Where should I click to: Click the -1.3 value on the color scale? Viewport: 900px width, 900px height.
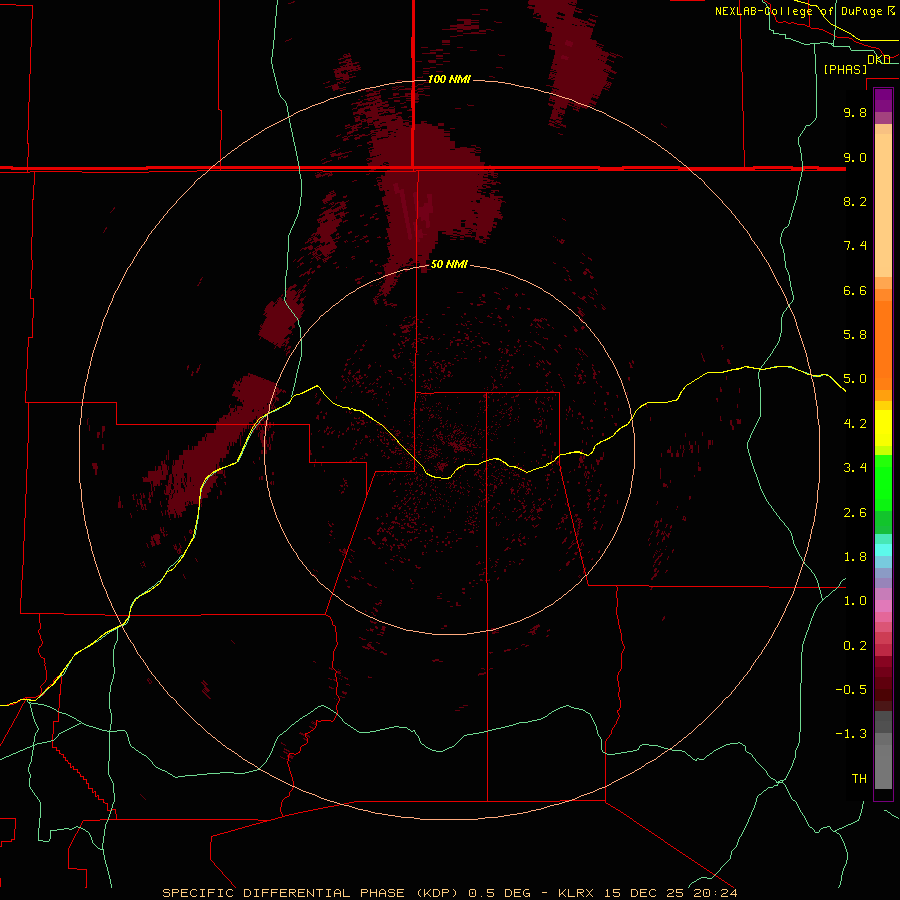coord(851,734)
